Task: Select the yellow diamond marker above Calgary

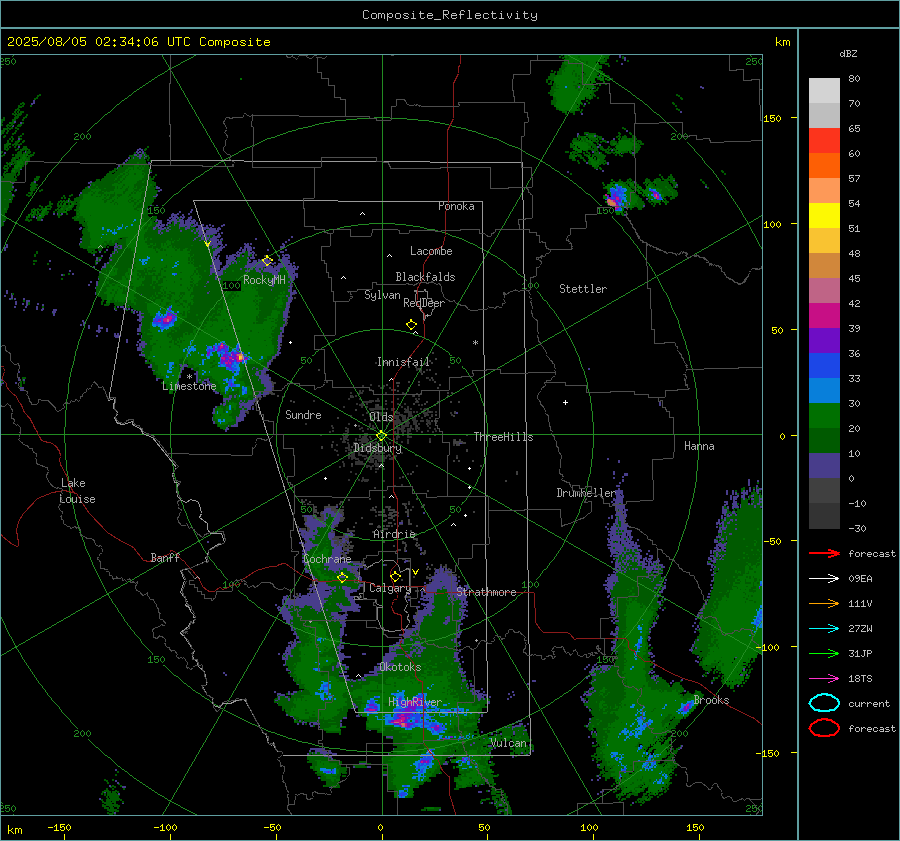Action: coord(395,576)
